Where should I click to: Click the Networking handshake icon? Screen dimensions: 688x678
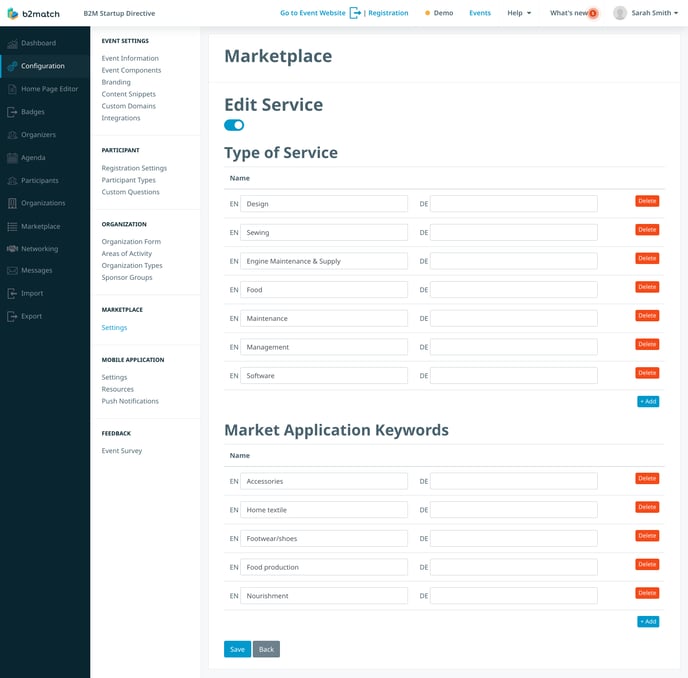point(12,249)
